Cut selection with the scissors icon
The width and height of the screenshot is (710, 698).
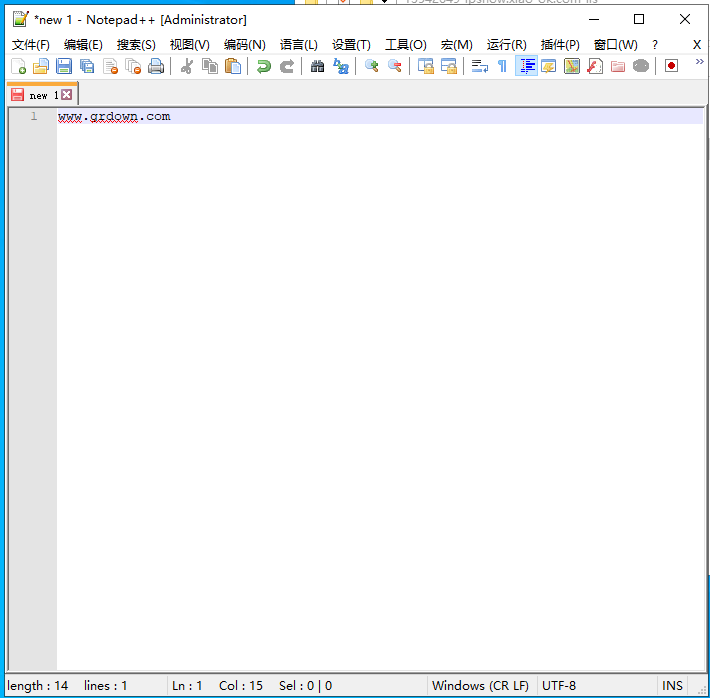186,66
